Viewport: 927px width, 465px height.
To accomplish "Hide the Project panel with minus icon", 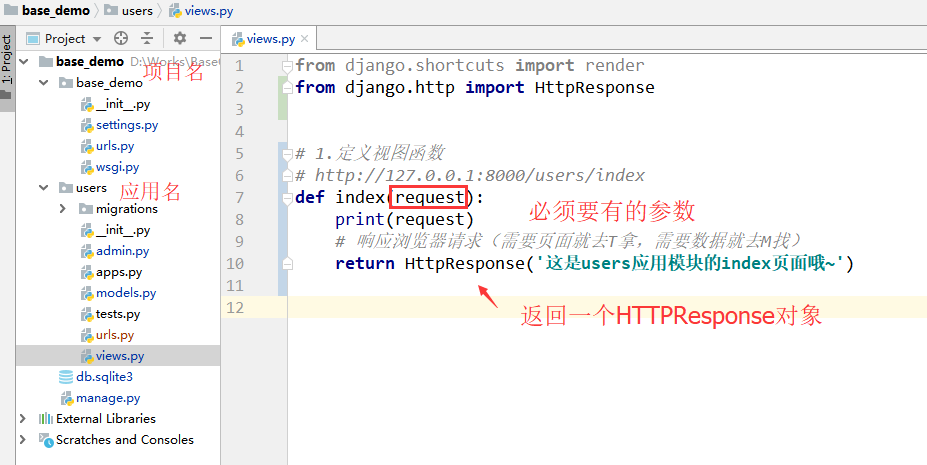I will click(206, 38).
